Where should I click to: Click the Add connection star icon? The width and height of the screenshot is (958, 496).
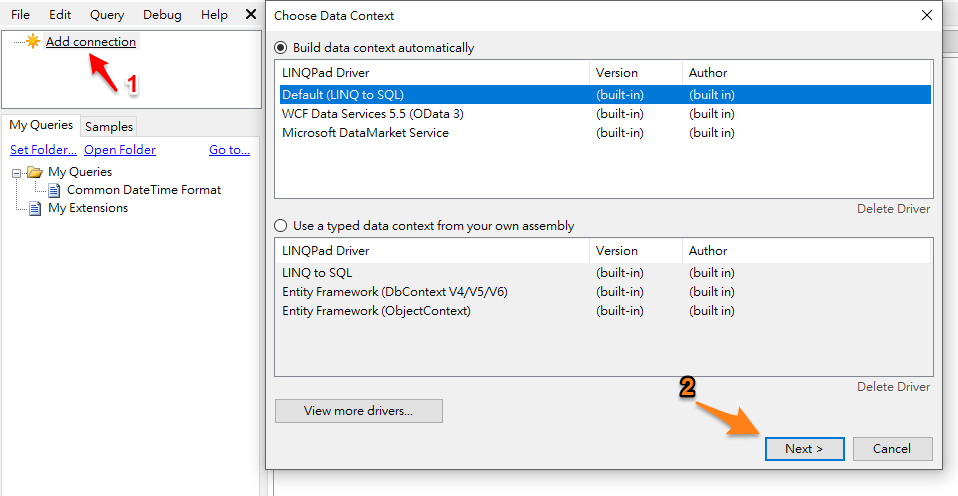[x=33, y=42]
